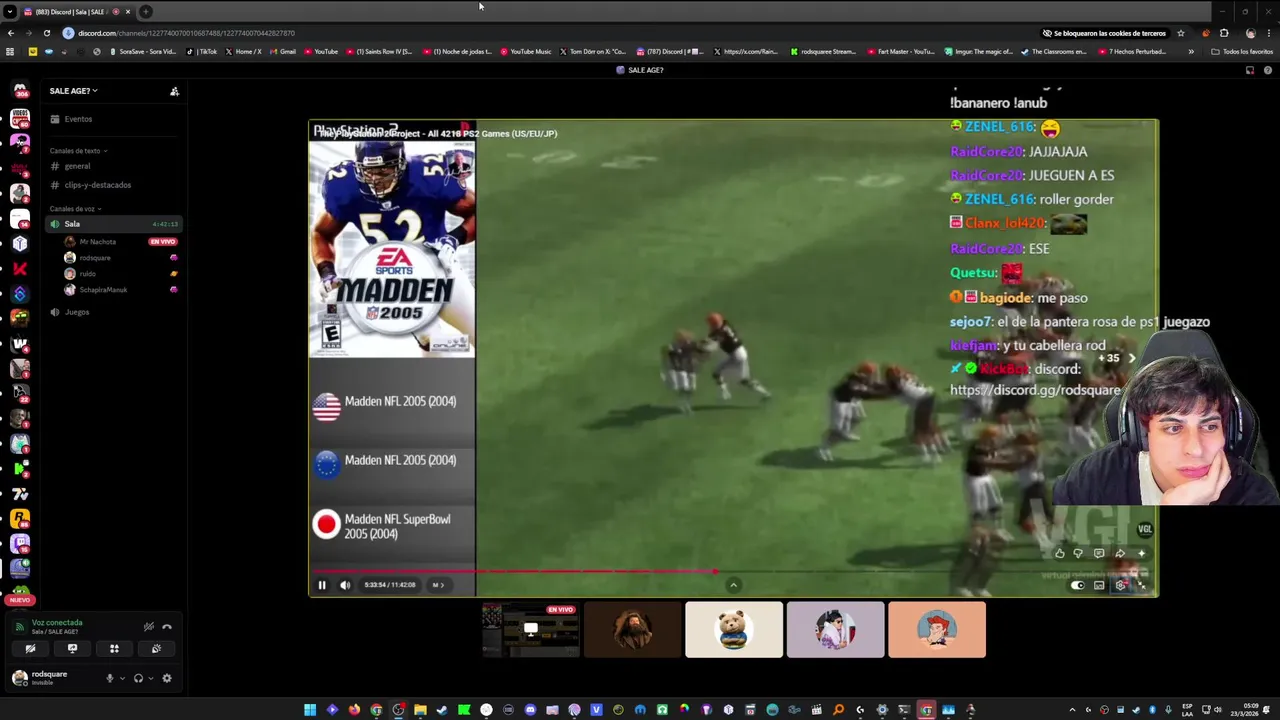Join the Juegos voice channel
The width and height of the screenshot is (1280, 720).
point(114,312)
